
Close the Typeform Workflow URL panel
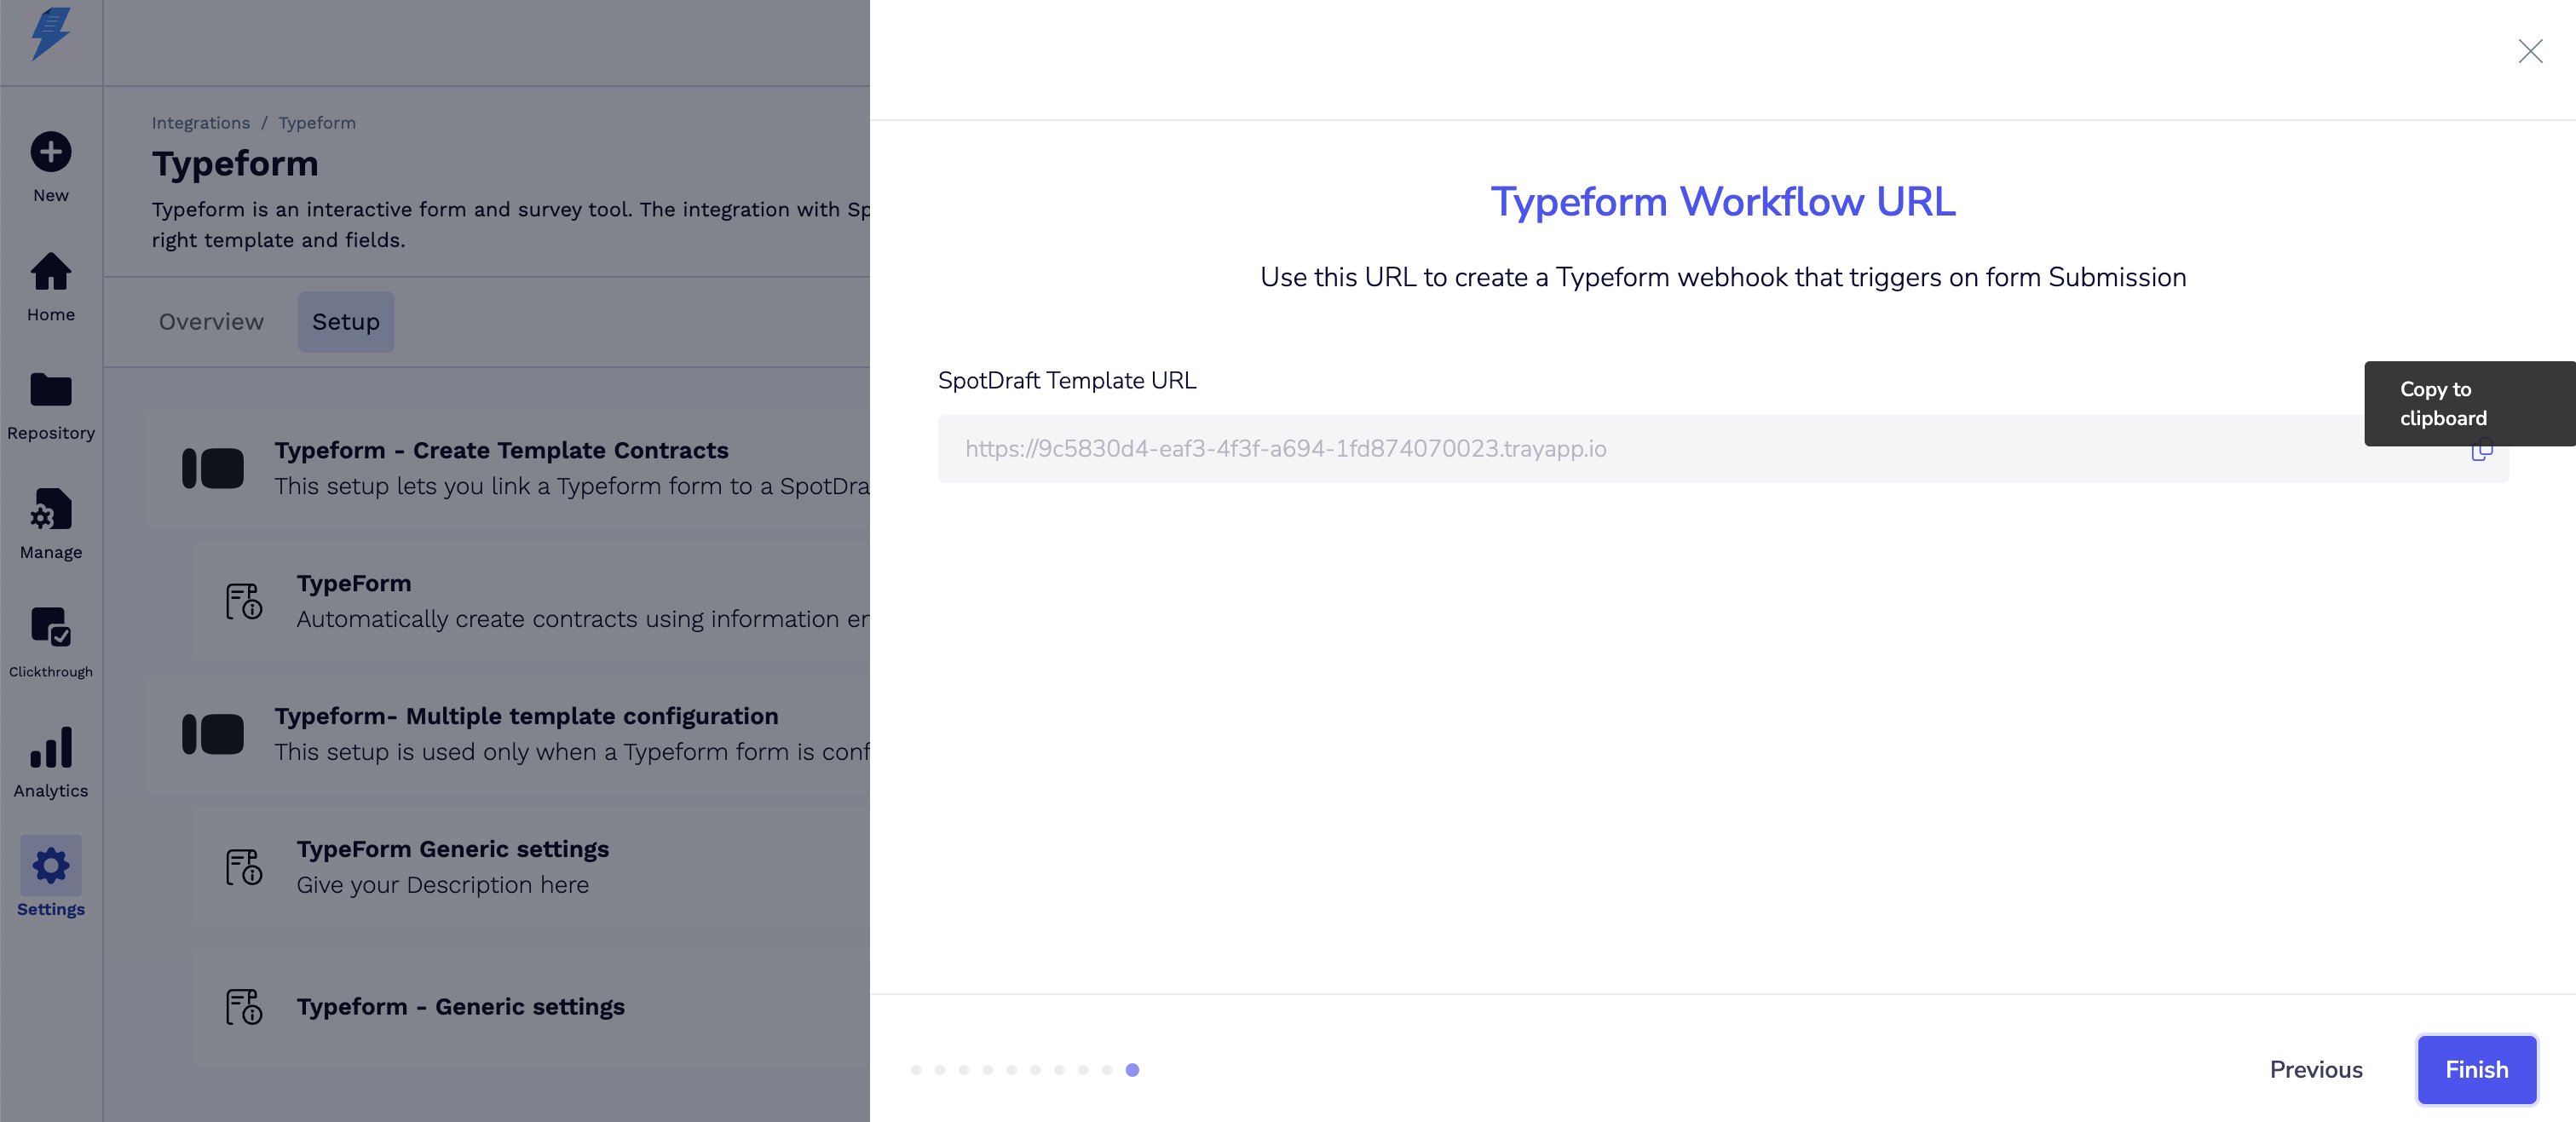pos(2530,51)
